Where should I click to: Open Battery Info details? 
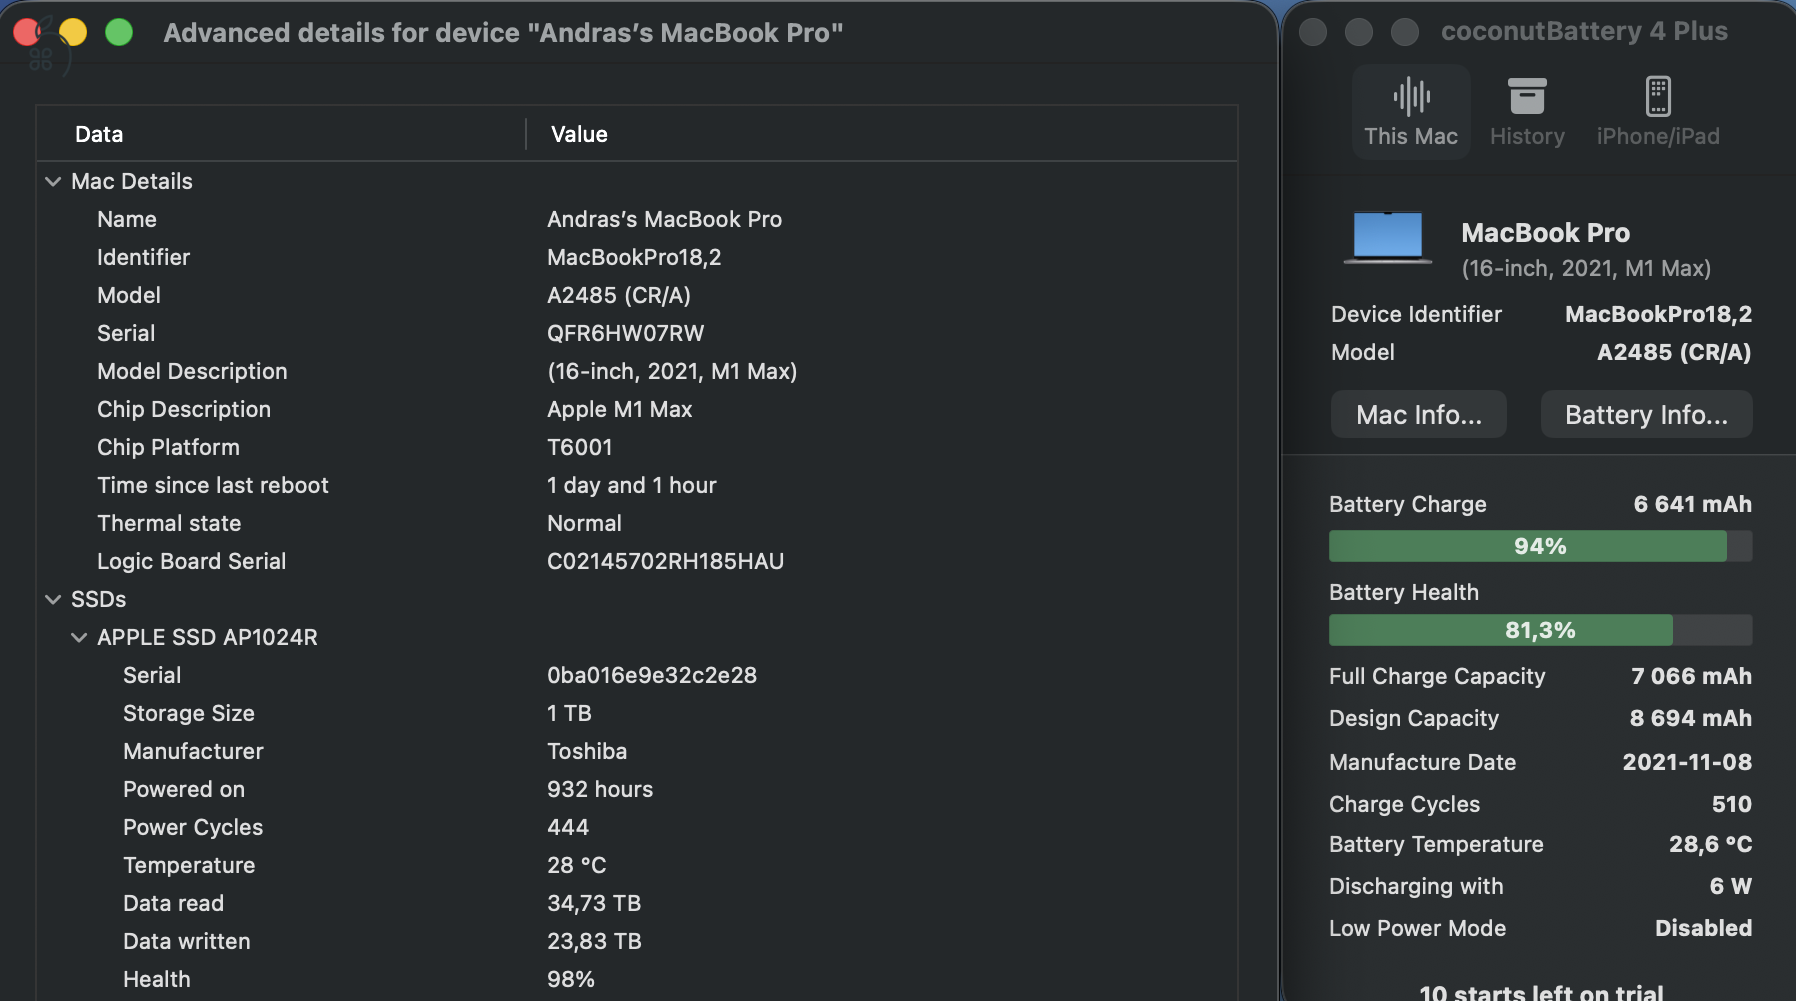[1646, 414]
